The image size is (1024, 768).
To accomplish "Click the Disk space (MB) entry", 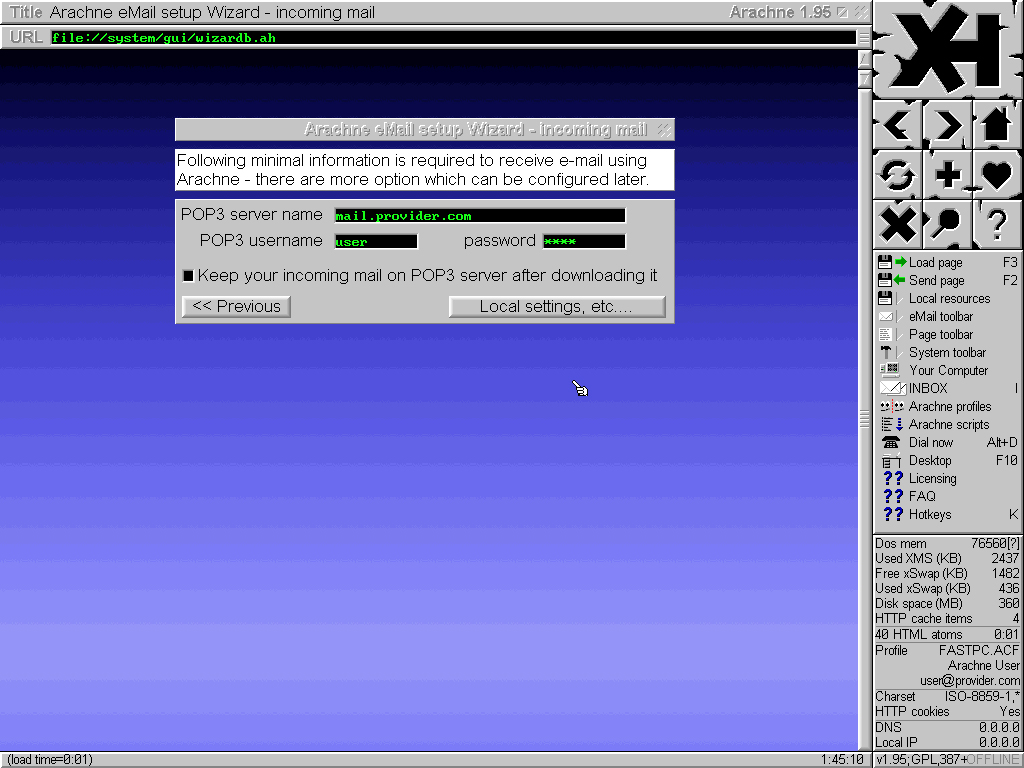I will pos(948,603).
